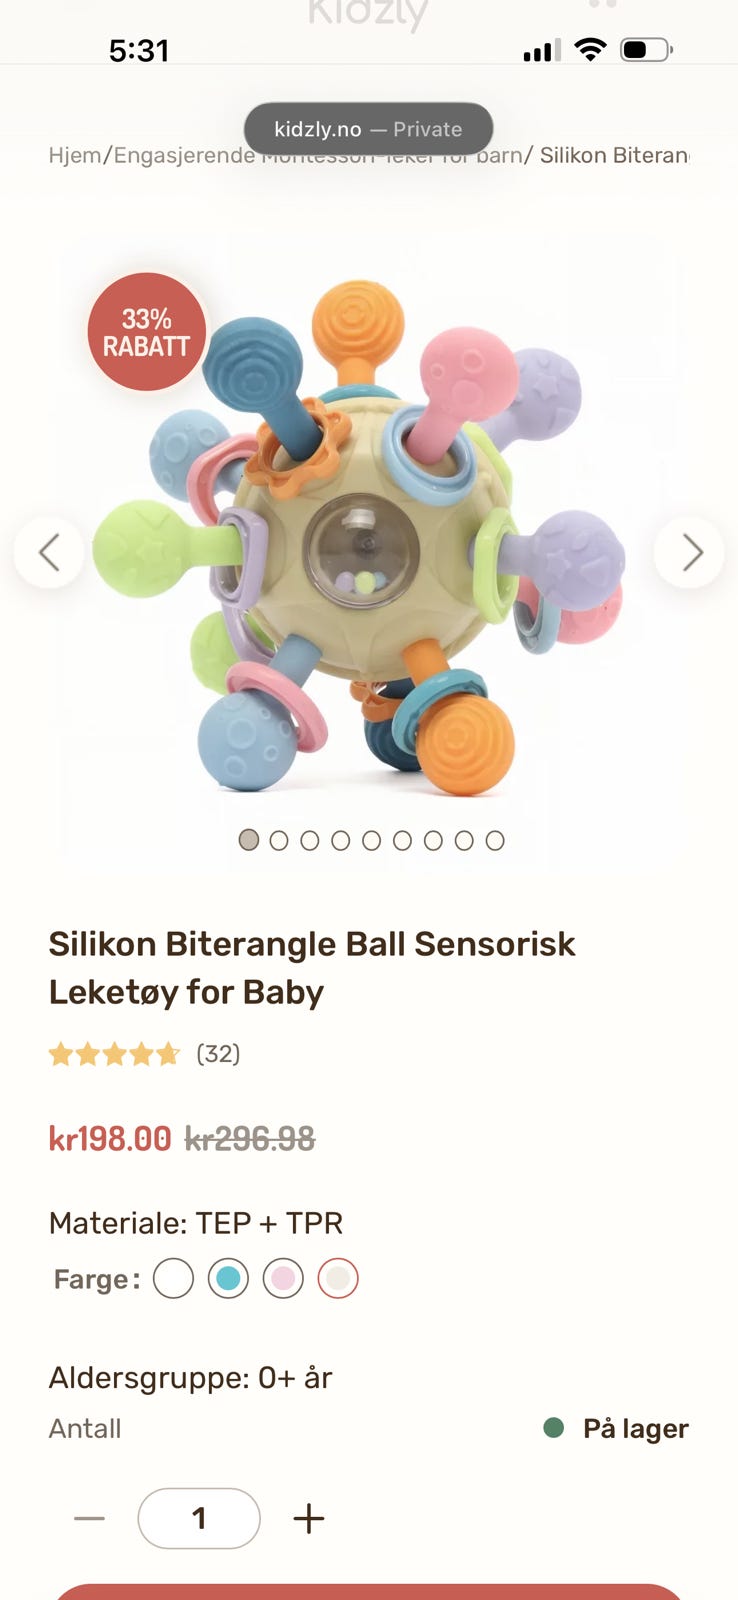The width and height of the screenshot is (738, 1600).
Task: Focus the quantity input showing 1
Action: click(x=199, y=1518)
